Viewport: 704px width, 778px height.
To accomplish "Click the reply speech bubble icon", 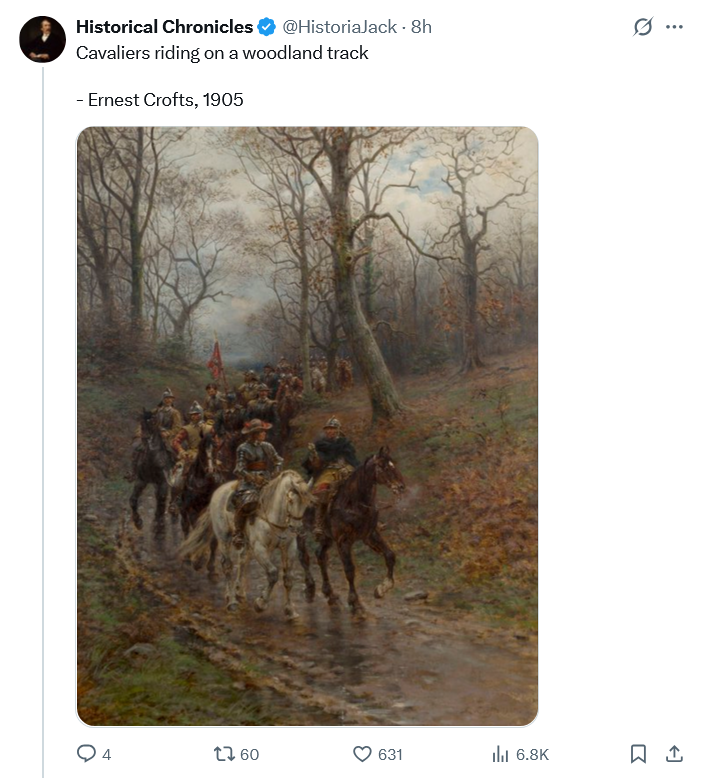I will click(87, 754).
